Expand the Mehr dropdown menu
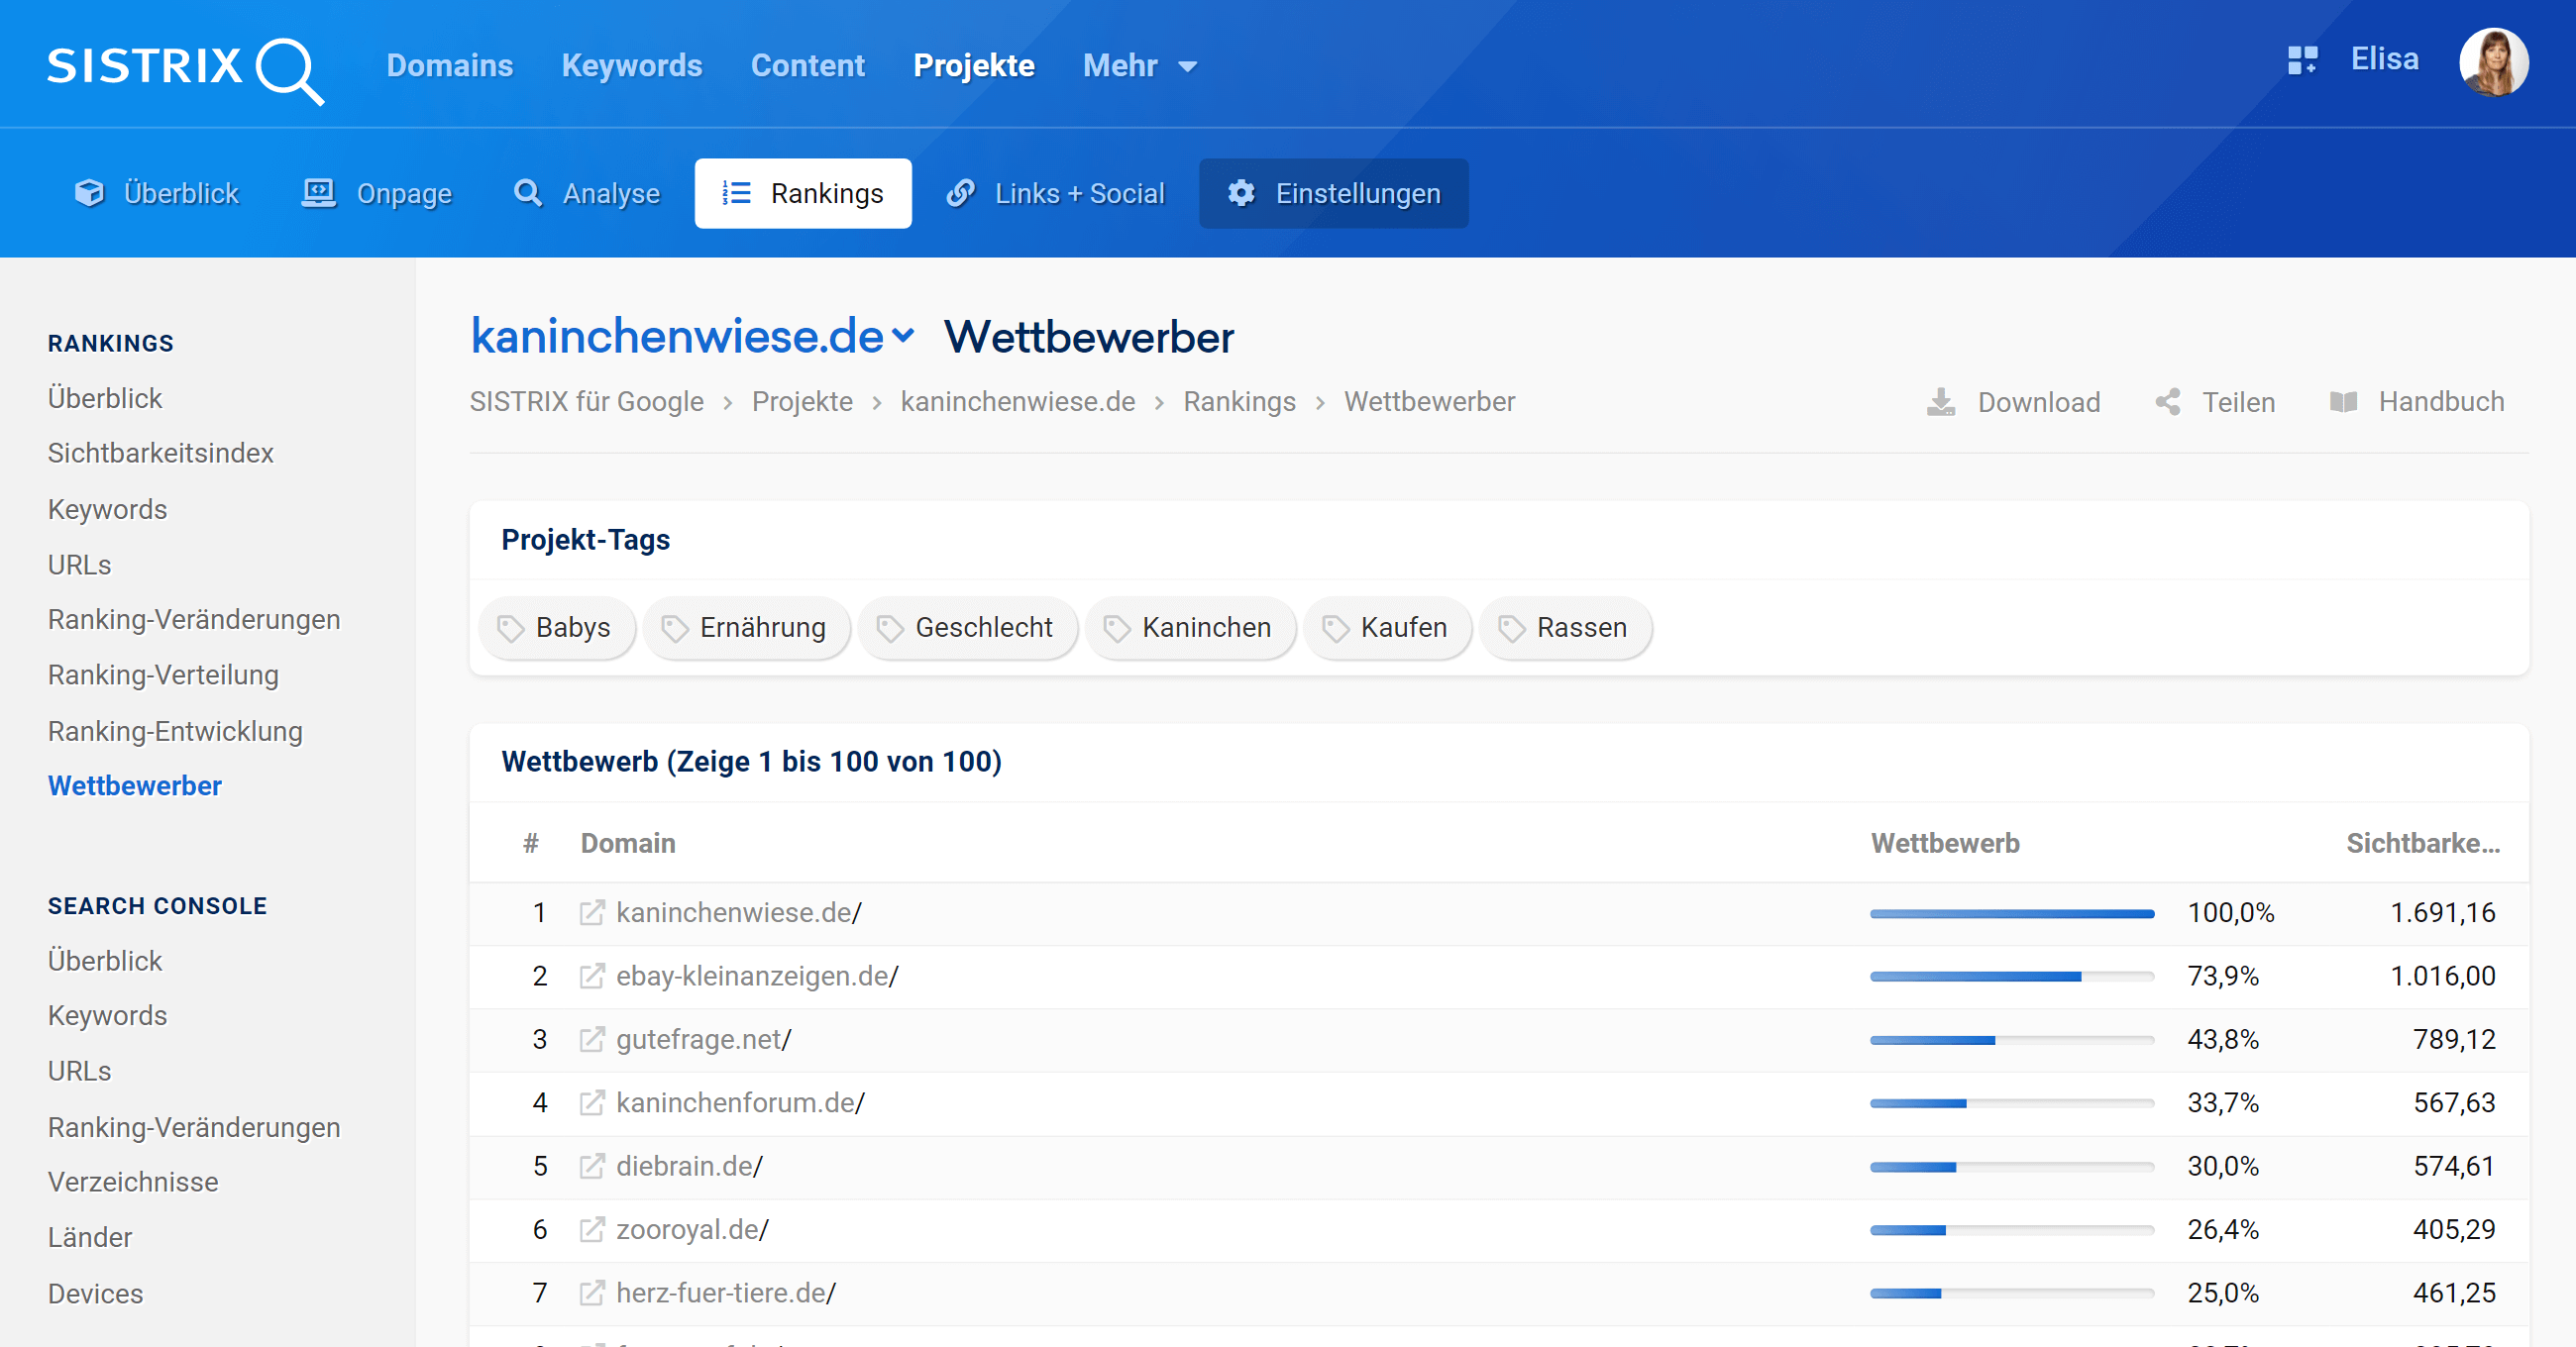This screenshot has height=1347, width=2576. point(1139,66)
